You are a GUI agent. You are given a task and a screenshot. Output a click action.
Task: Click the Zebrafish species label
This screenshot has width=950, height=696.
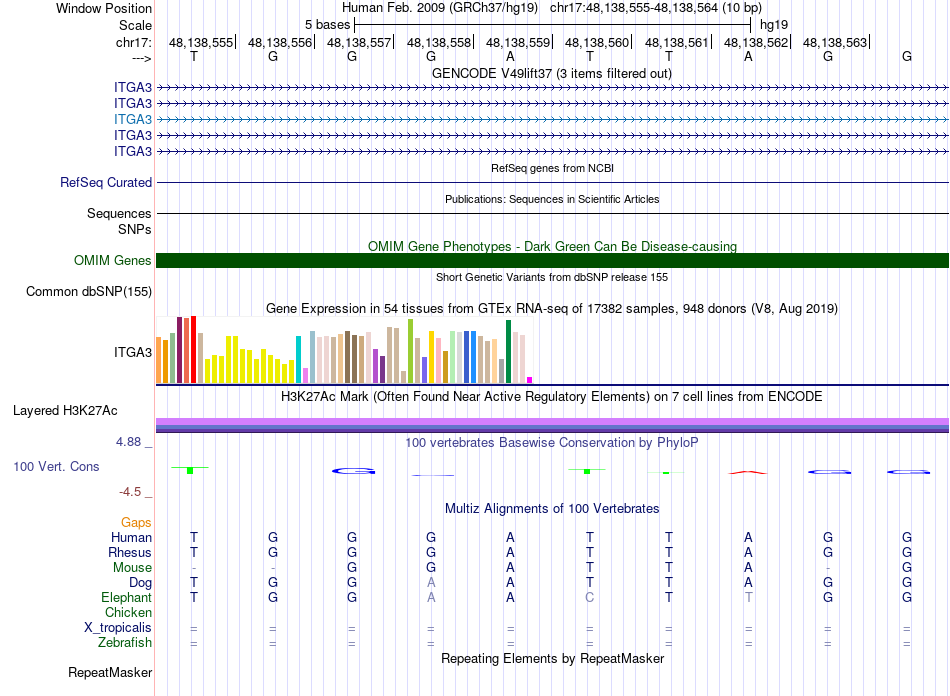pos(125,642)
